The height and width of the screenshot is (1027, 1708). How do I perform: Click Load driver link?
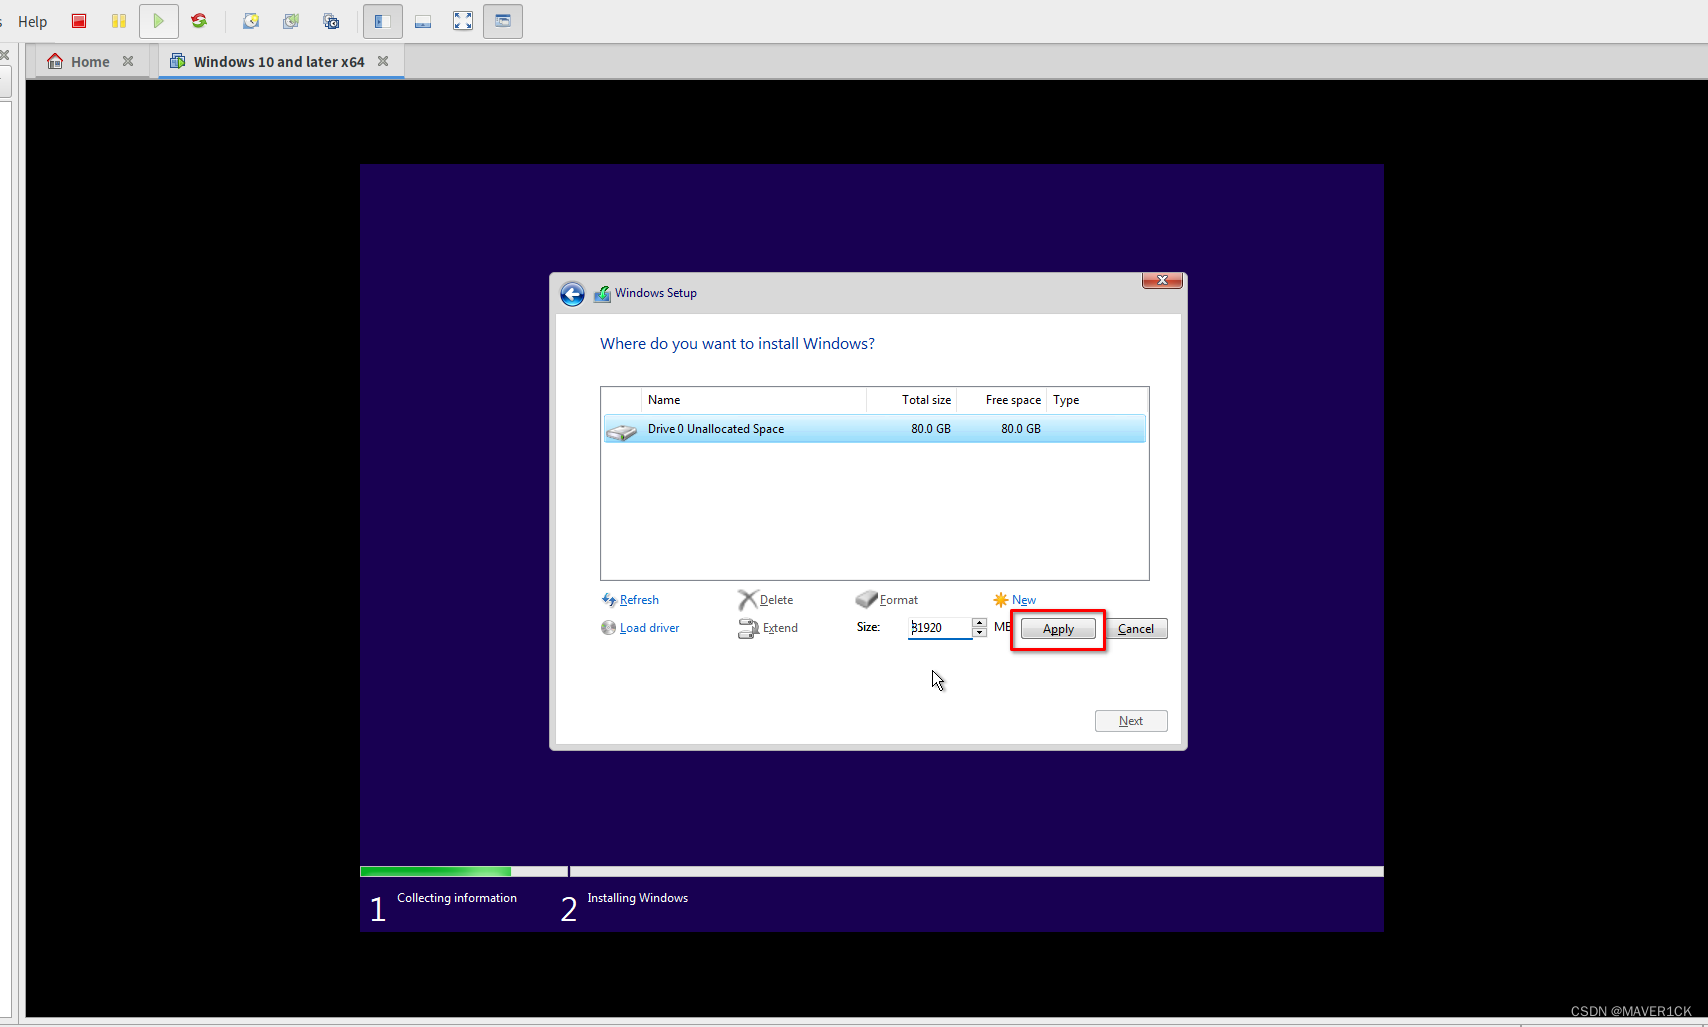coord(649,628)
